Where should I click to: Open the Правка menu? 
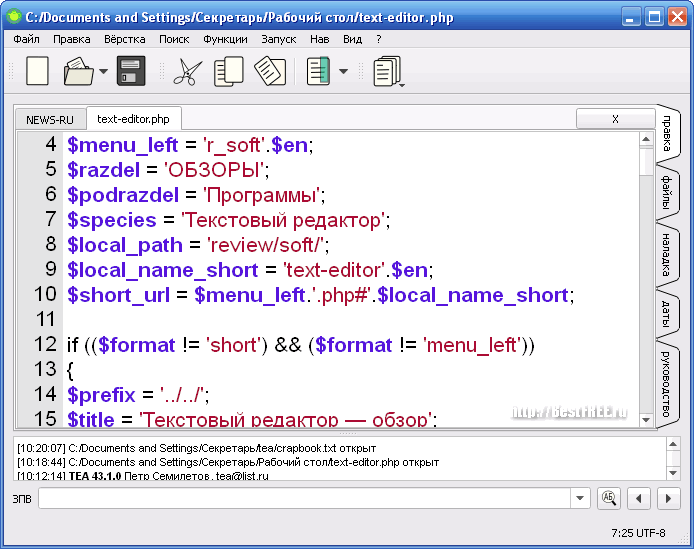[x=72, y=39]
